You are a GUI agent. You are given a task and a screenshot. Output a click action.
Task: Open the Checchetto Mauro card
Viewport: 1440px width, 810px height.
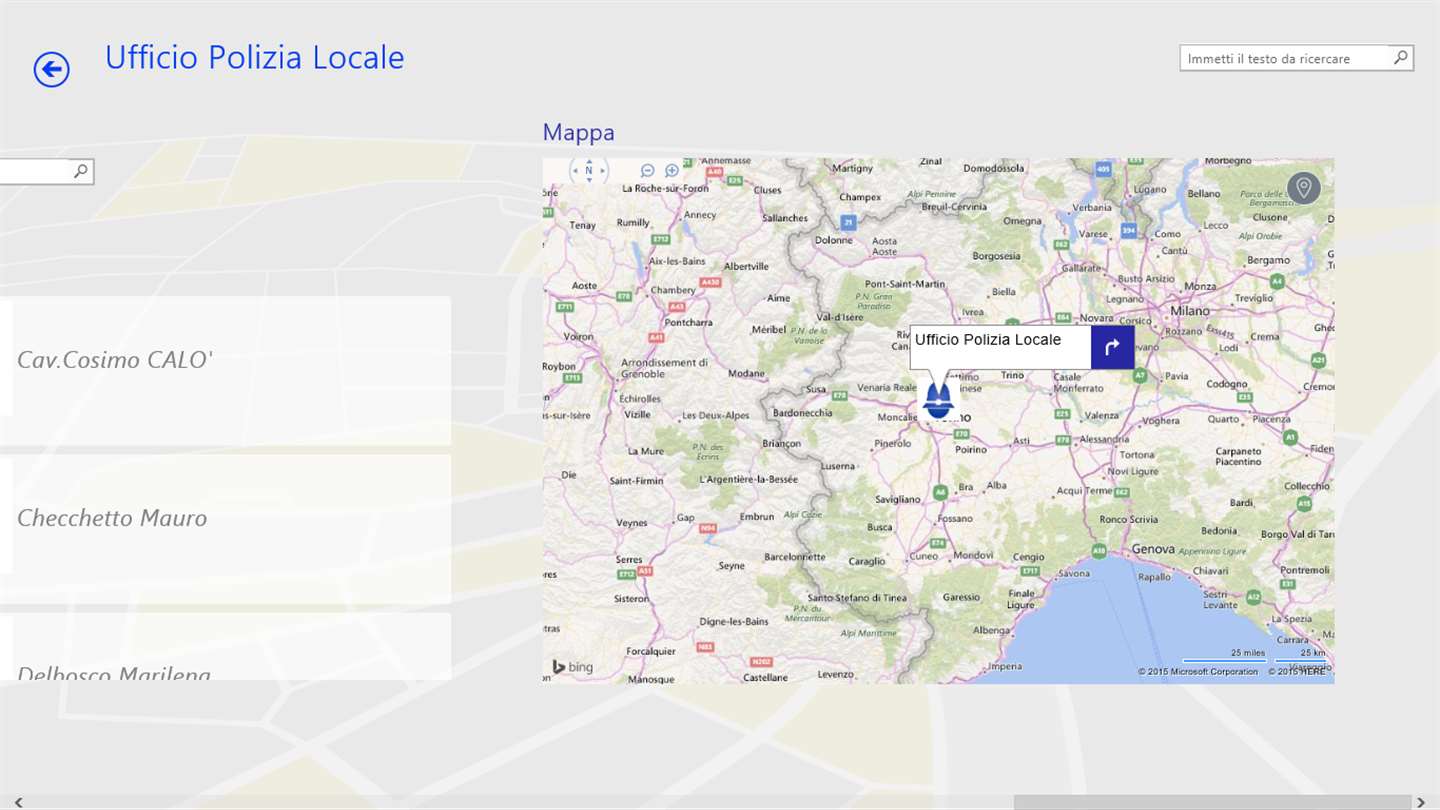click(x=225, y=529)
